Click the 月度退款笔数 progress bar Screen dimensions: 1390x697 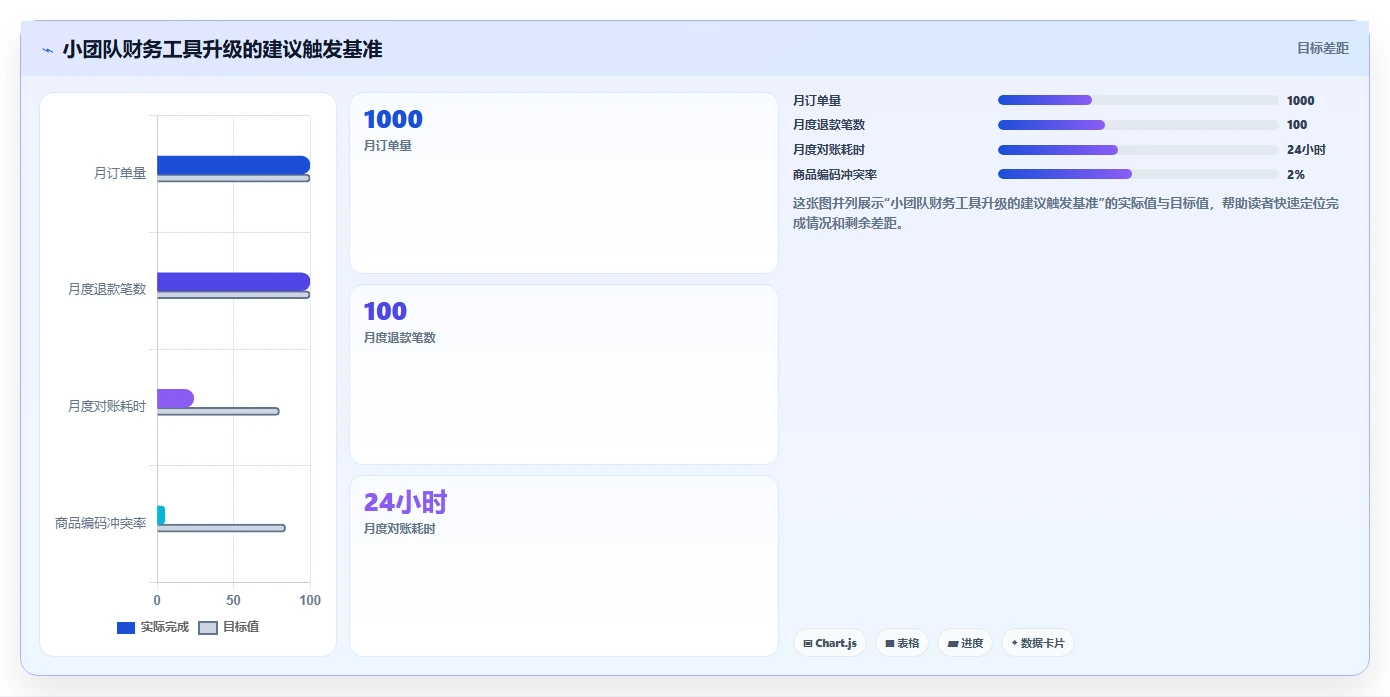(x=1138, y=125)
